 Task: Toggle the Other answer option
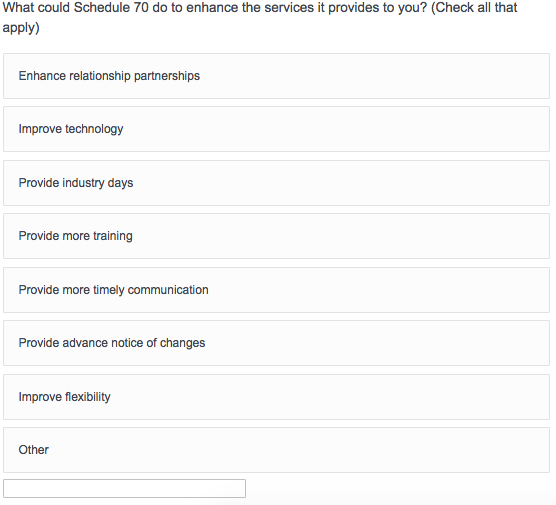tap(276, 450)
